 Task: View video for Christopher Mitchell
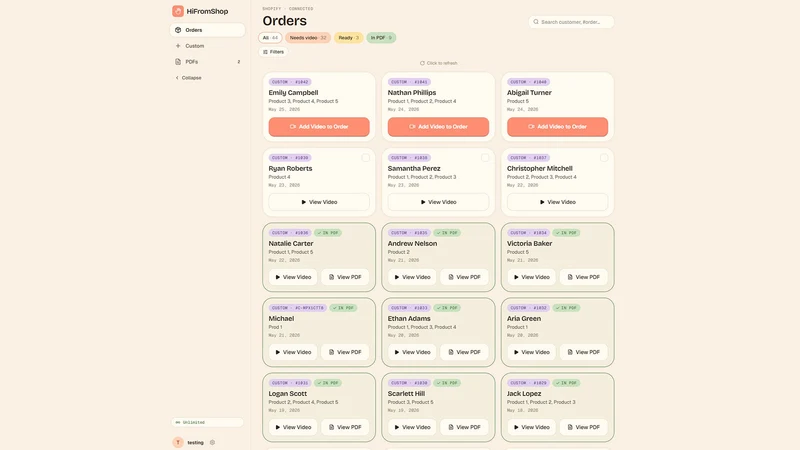[x=557, y=202]
